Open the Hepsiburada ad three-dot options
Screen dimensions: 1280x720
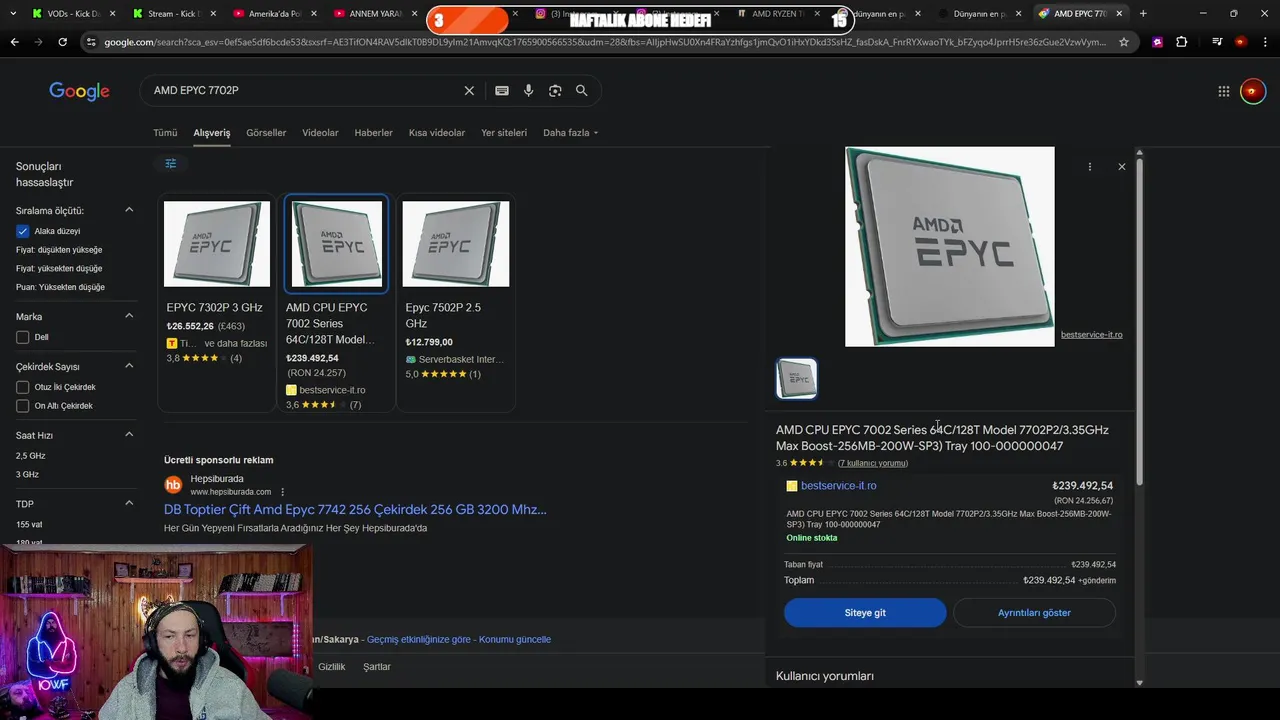pyautogui.click(x=283, y=492)
